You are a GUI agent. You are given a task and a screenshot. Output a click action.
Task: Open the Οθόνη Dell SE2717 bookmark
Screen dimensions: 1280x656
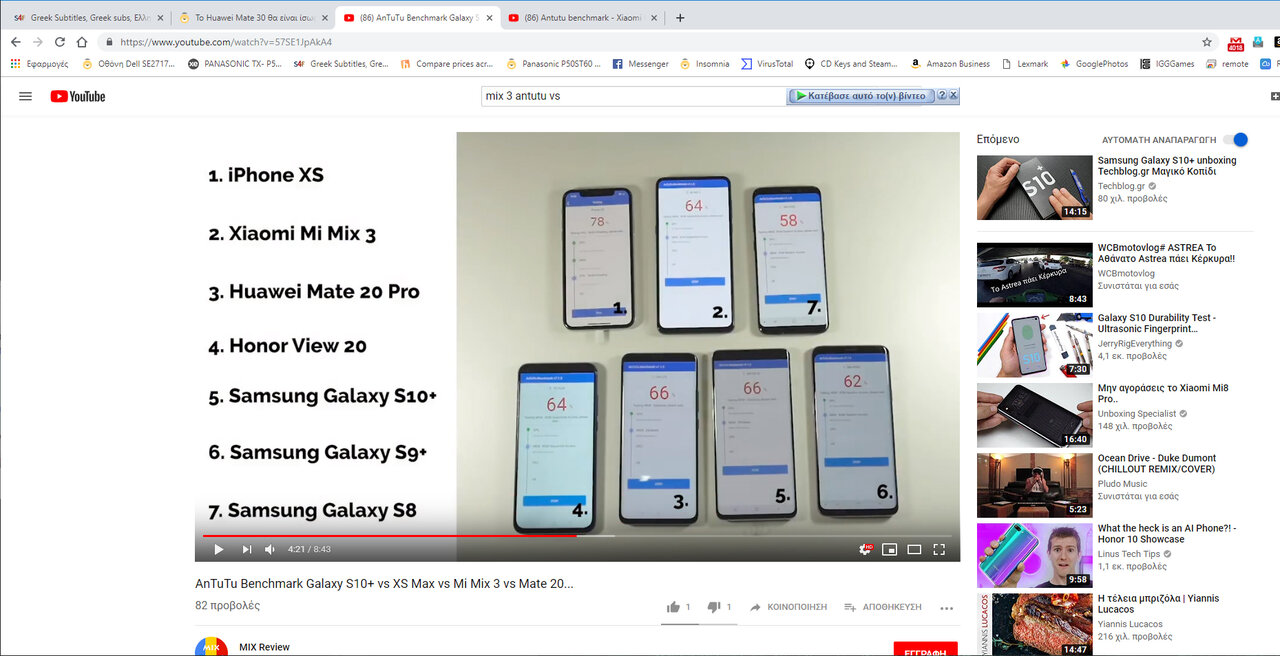click(x=128, y=64)
